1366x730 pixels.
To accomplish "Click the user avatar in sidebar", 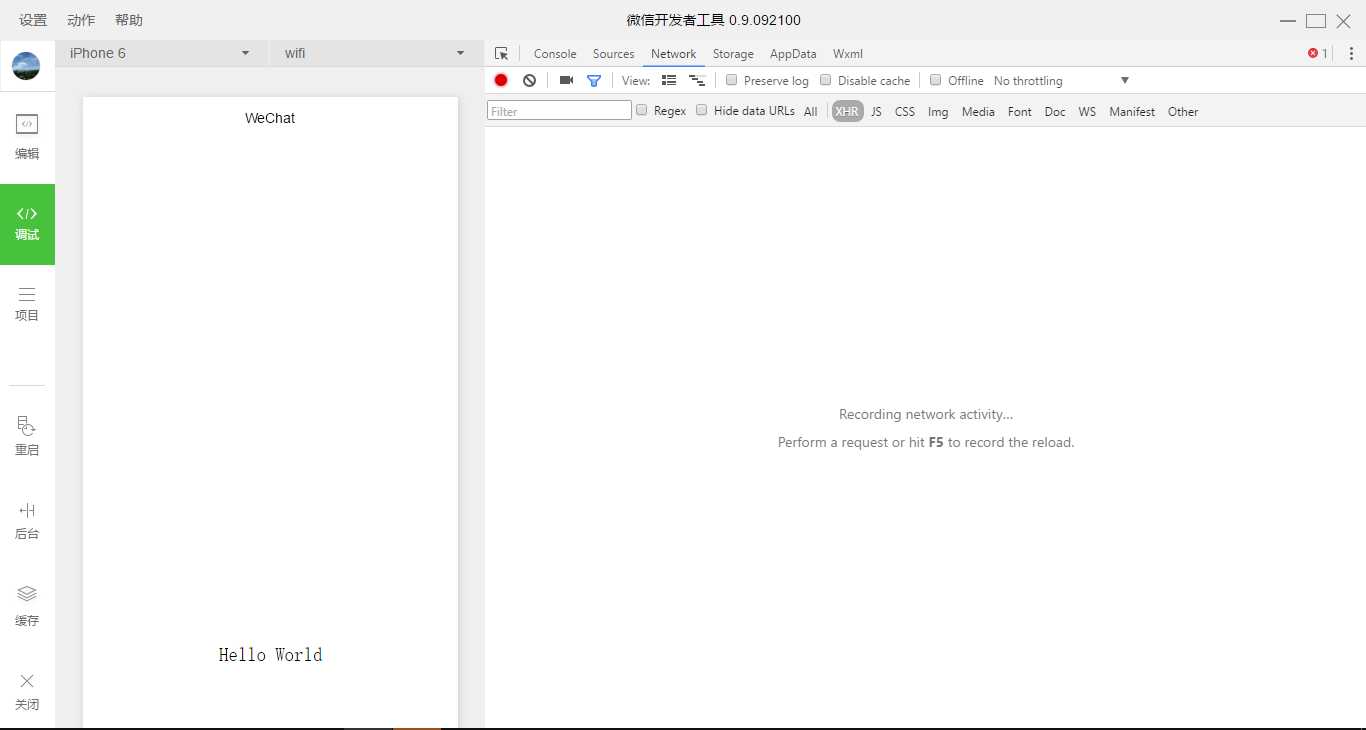I will pyautogui.click(x=26, y=66).
